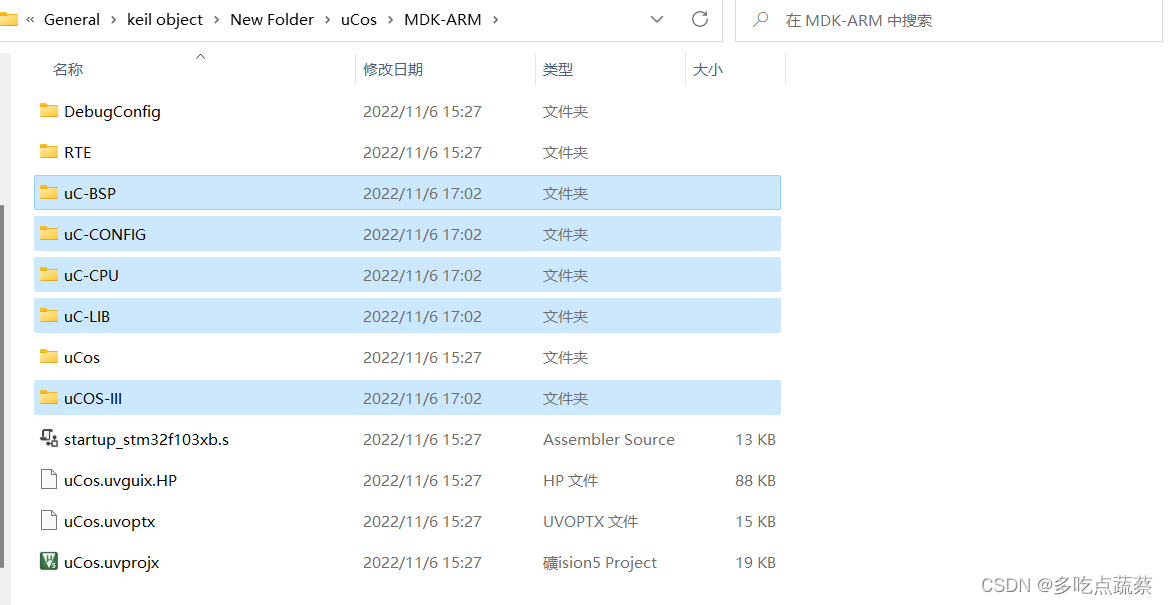
Task: Navigate to General in the breadcrumb path
Action: click(x=71, y=19)
